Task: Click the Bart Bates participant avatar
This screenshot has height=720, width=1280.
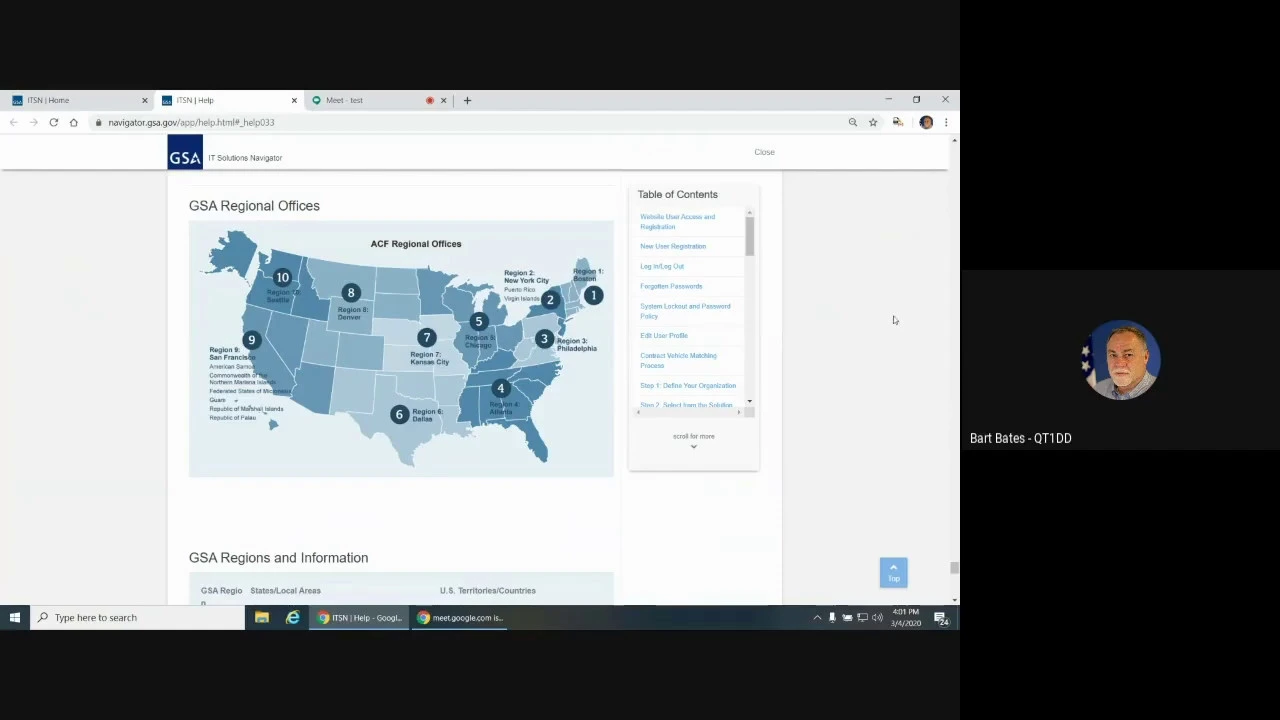Action: [x=1121, y=360]
